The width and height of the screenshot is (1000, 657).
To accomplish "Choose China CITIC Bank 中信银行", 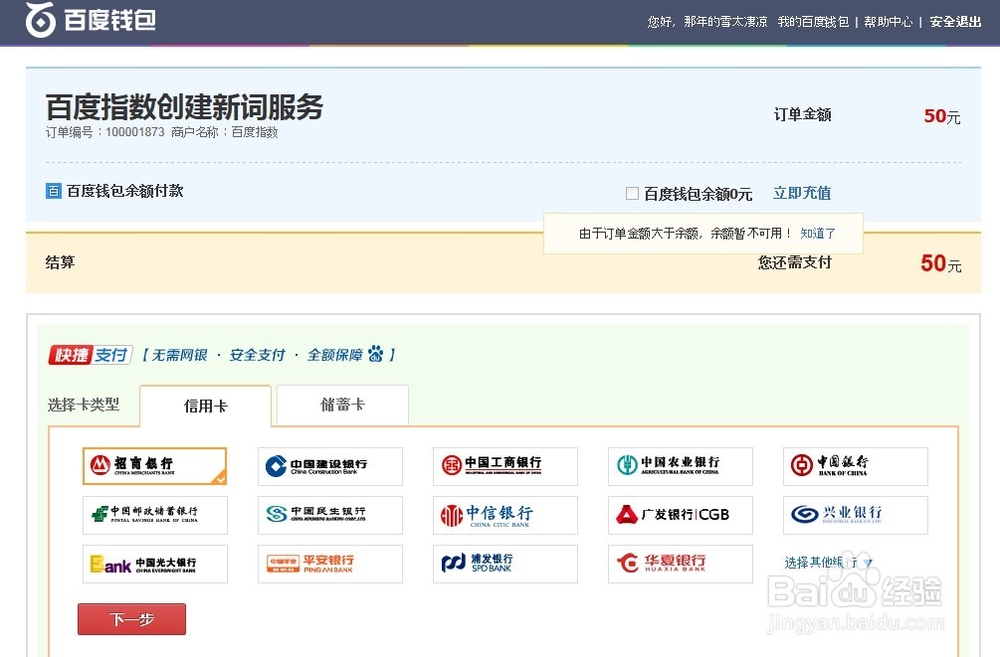I will [505, 515].
